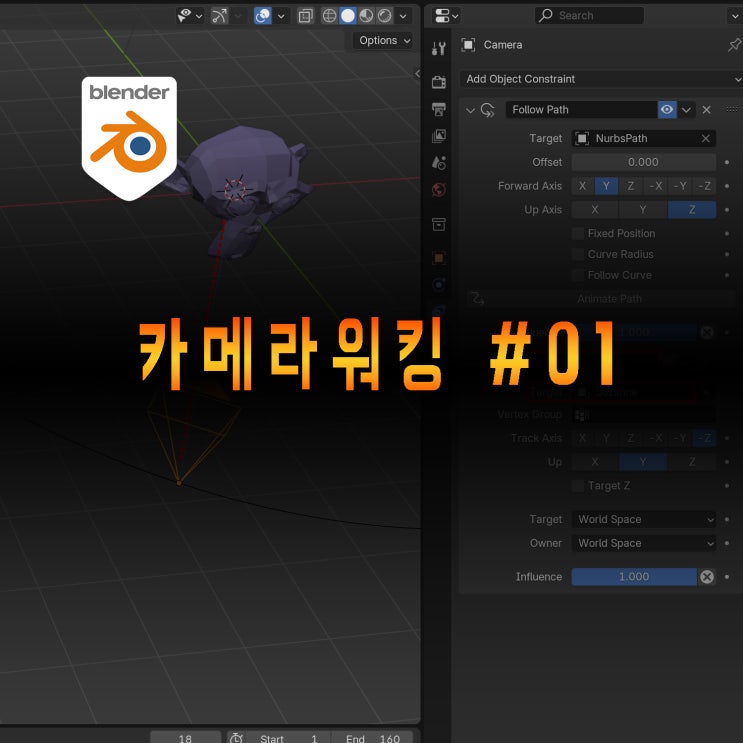Click the NurbsPath target field

(643, 138)
